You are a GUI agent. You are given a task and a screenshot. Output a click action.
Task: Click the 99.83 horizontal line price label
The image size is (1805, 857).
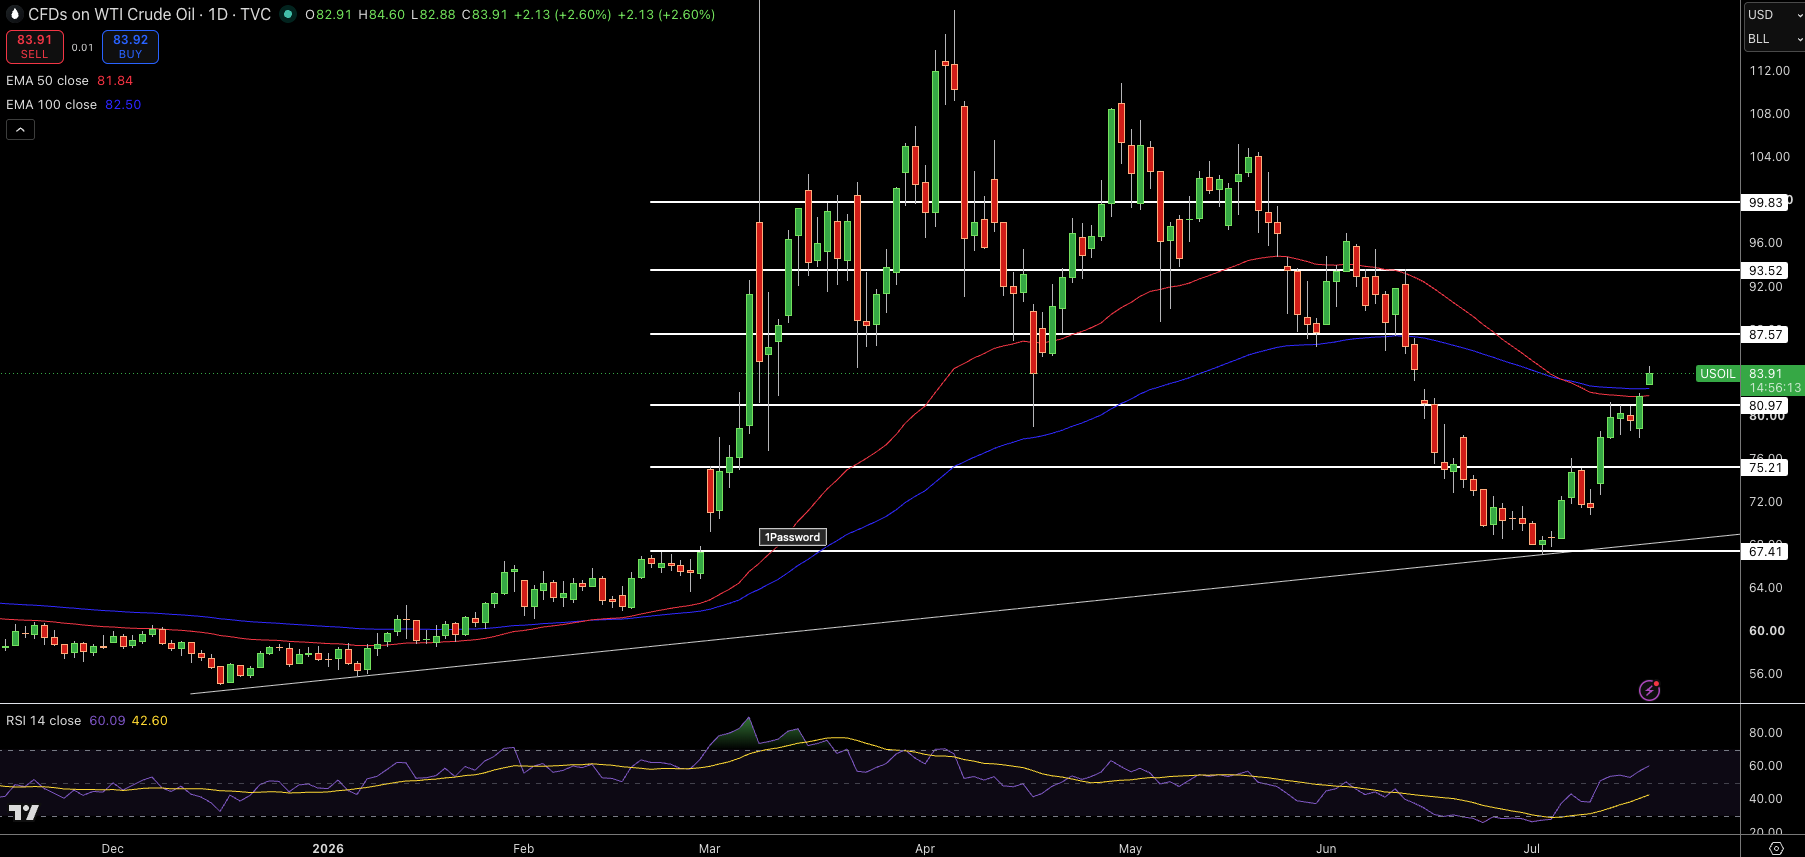1765,202
